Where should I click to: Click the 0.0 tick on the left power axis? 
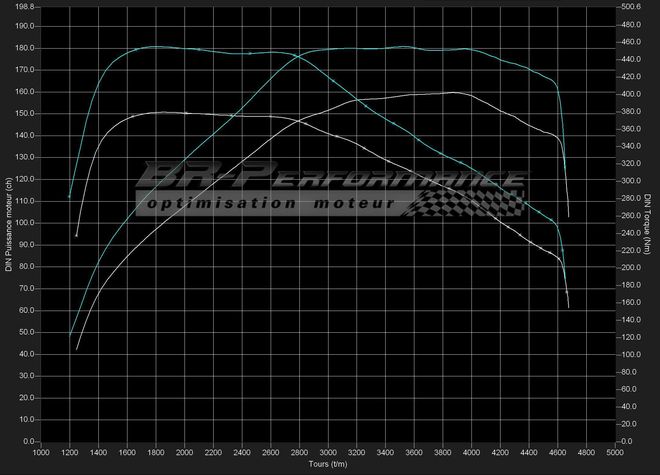30,441
